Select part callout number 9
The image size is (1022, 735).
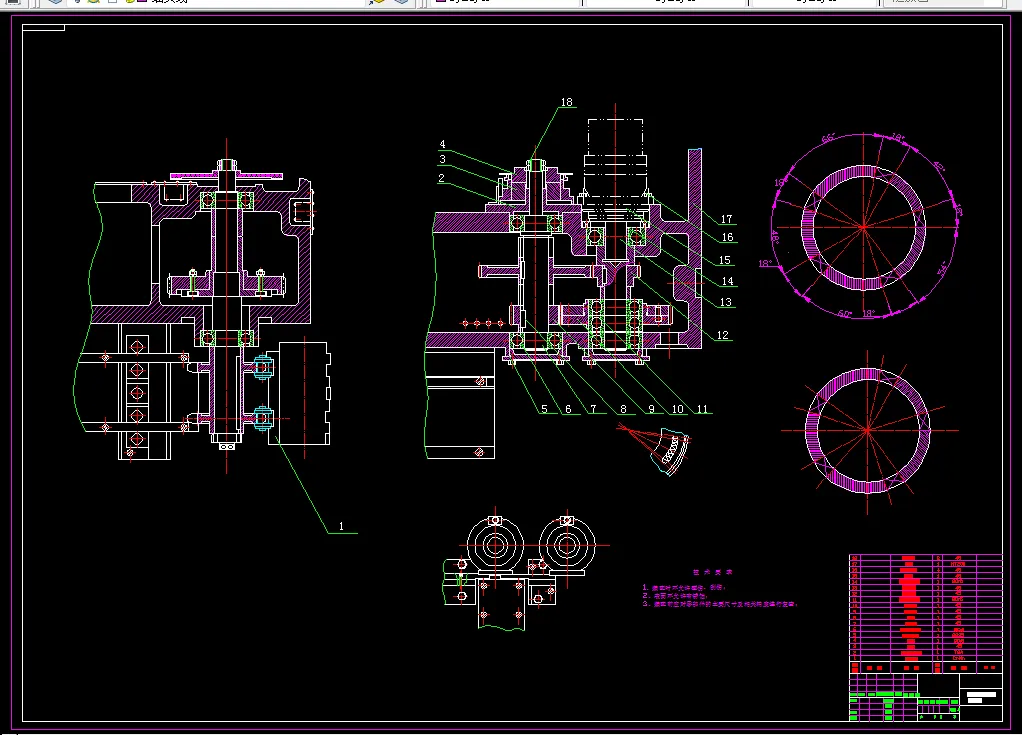651,409
